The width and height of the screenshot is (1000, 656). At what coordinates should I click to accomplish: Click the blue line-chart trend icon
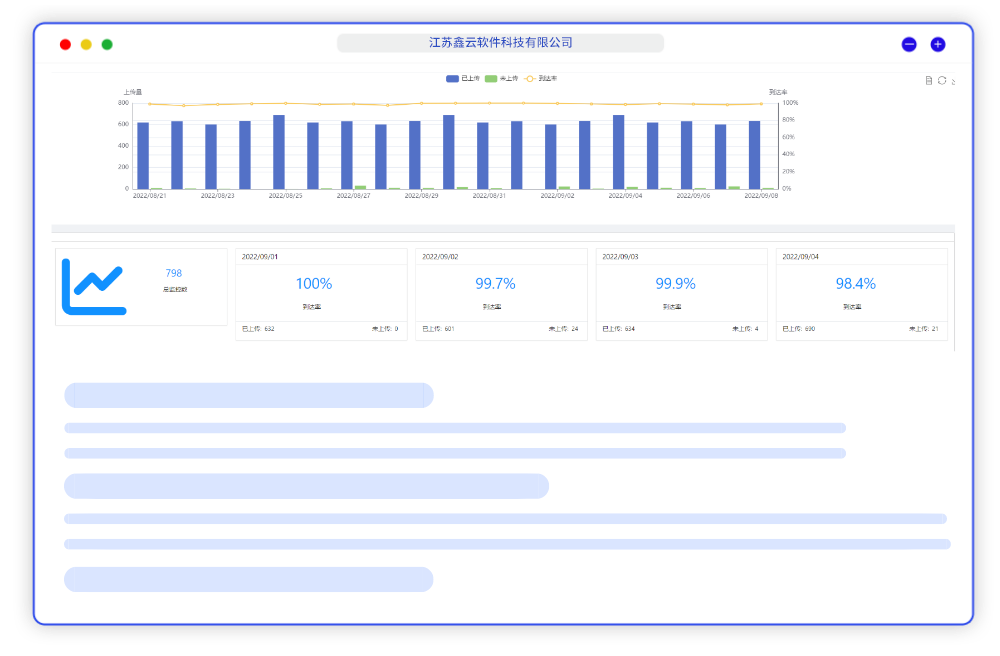tap(94, 286)
